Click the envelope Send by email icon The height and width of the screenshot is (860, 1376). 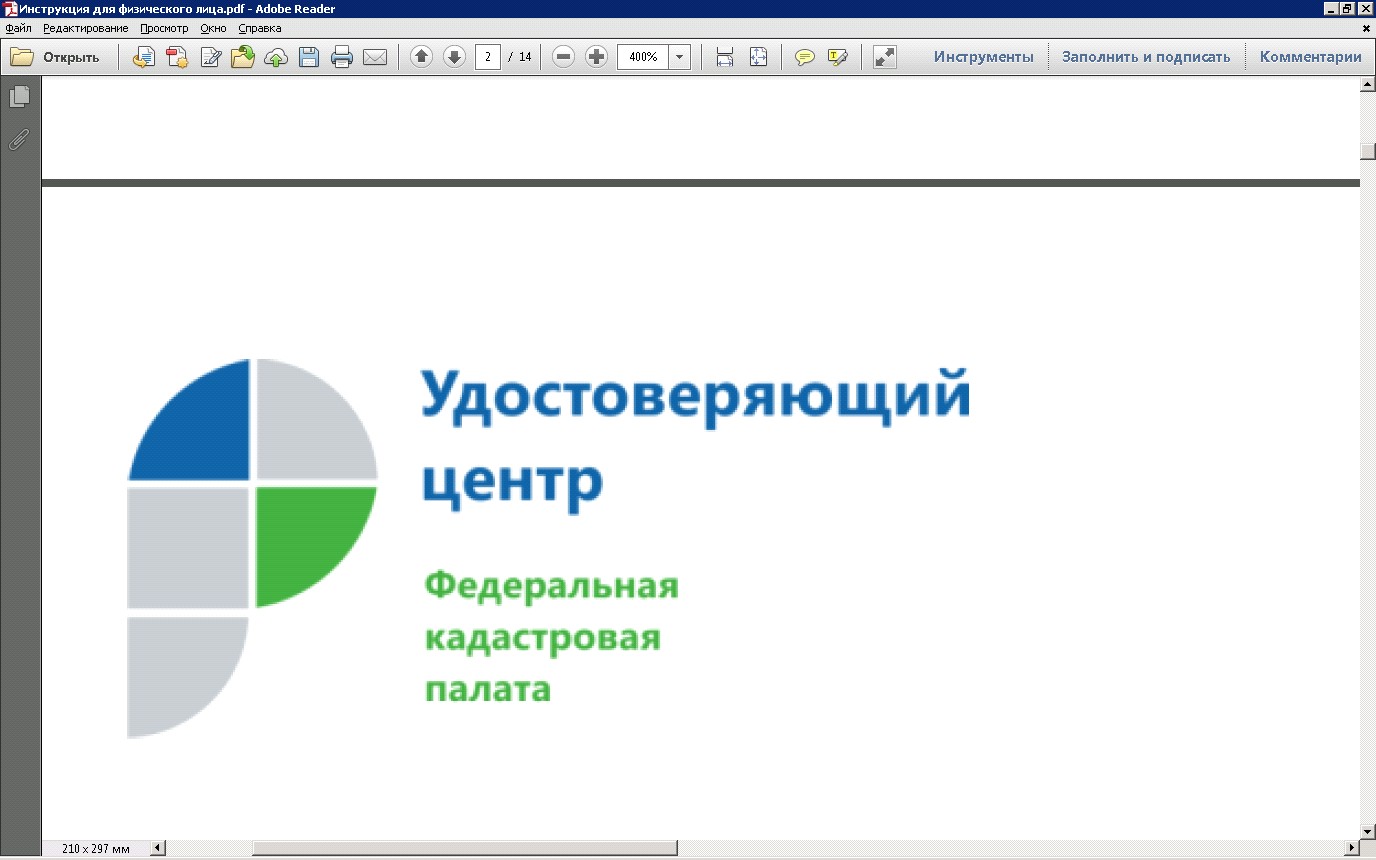[x=375, y=57]
